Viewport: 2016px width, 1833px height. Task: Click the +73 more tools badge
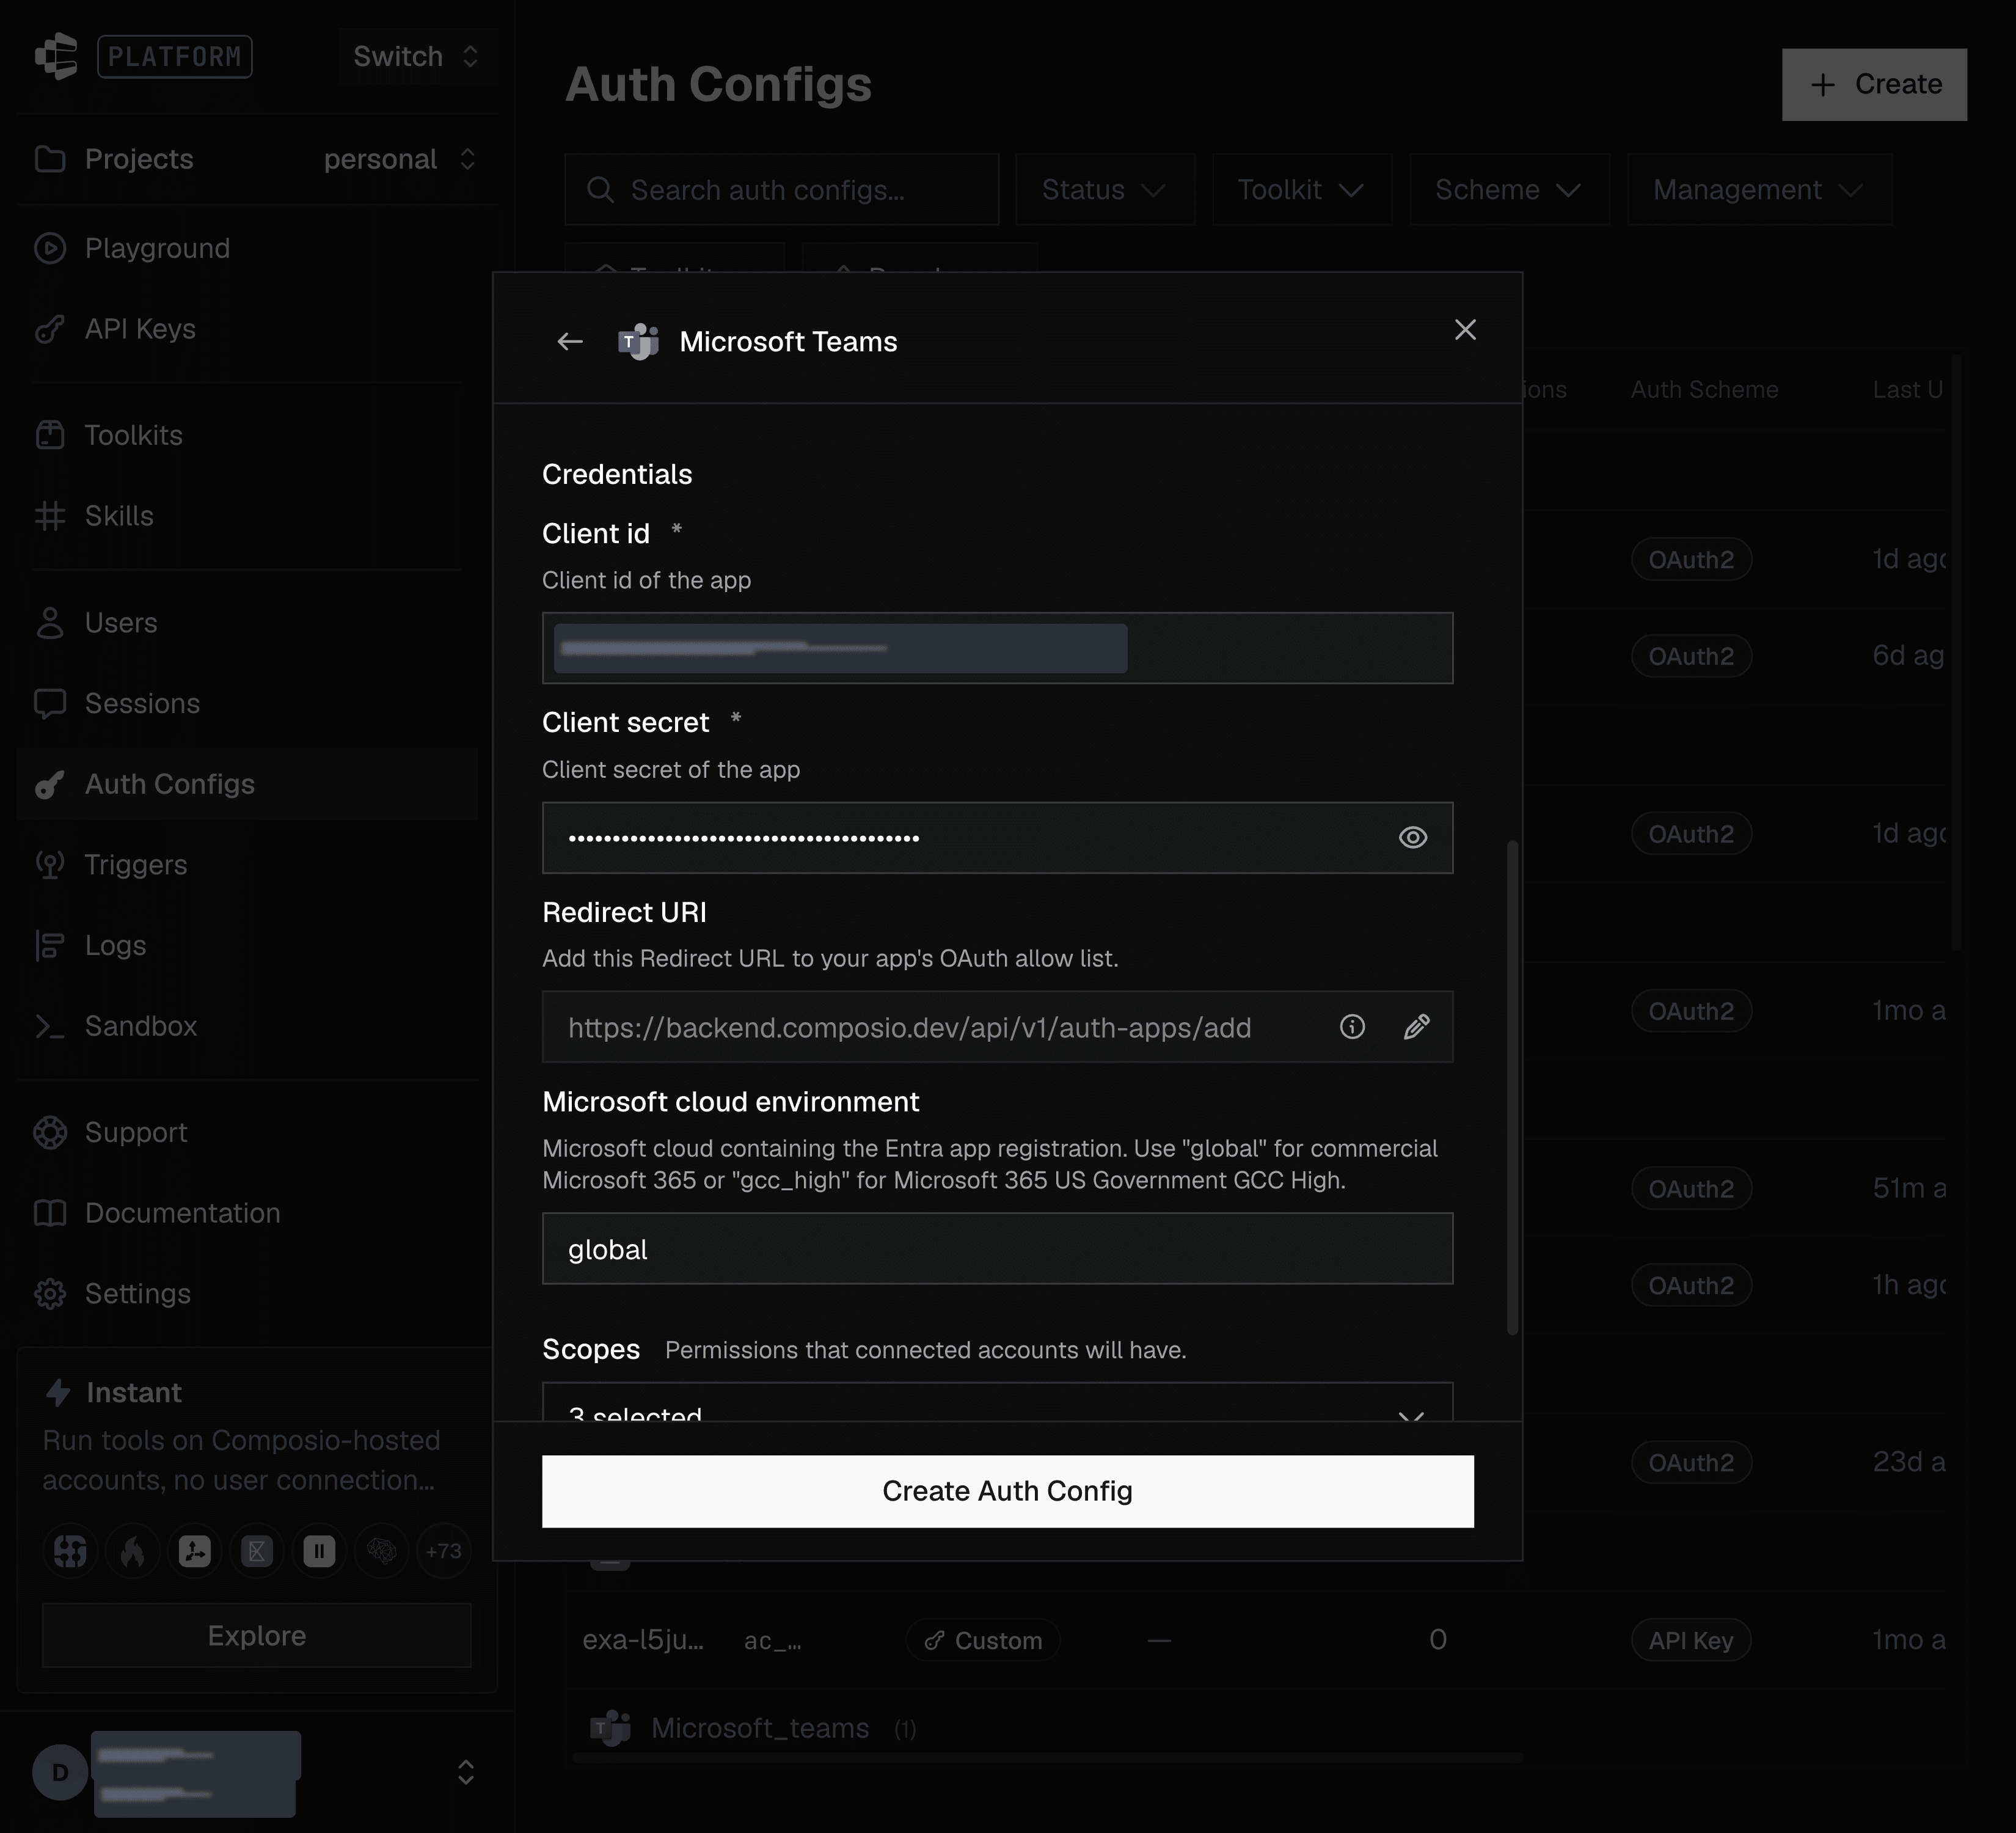click(x=443, y=1551)
